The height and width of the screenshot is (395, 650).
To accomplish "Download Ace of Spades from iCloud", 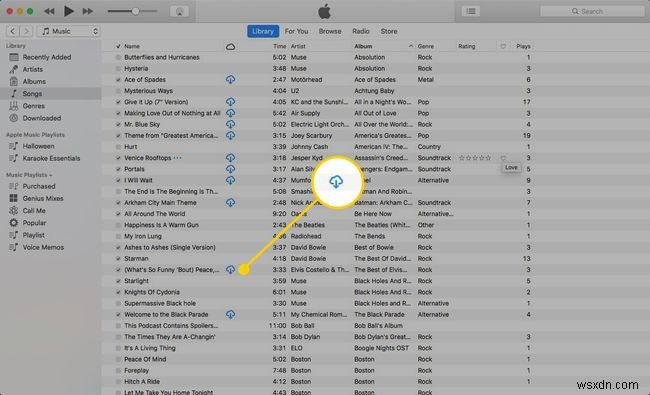I will pyautogui.click(x=230, y=79).
